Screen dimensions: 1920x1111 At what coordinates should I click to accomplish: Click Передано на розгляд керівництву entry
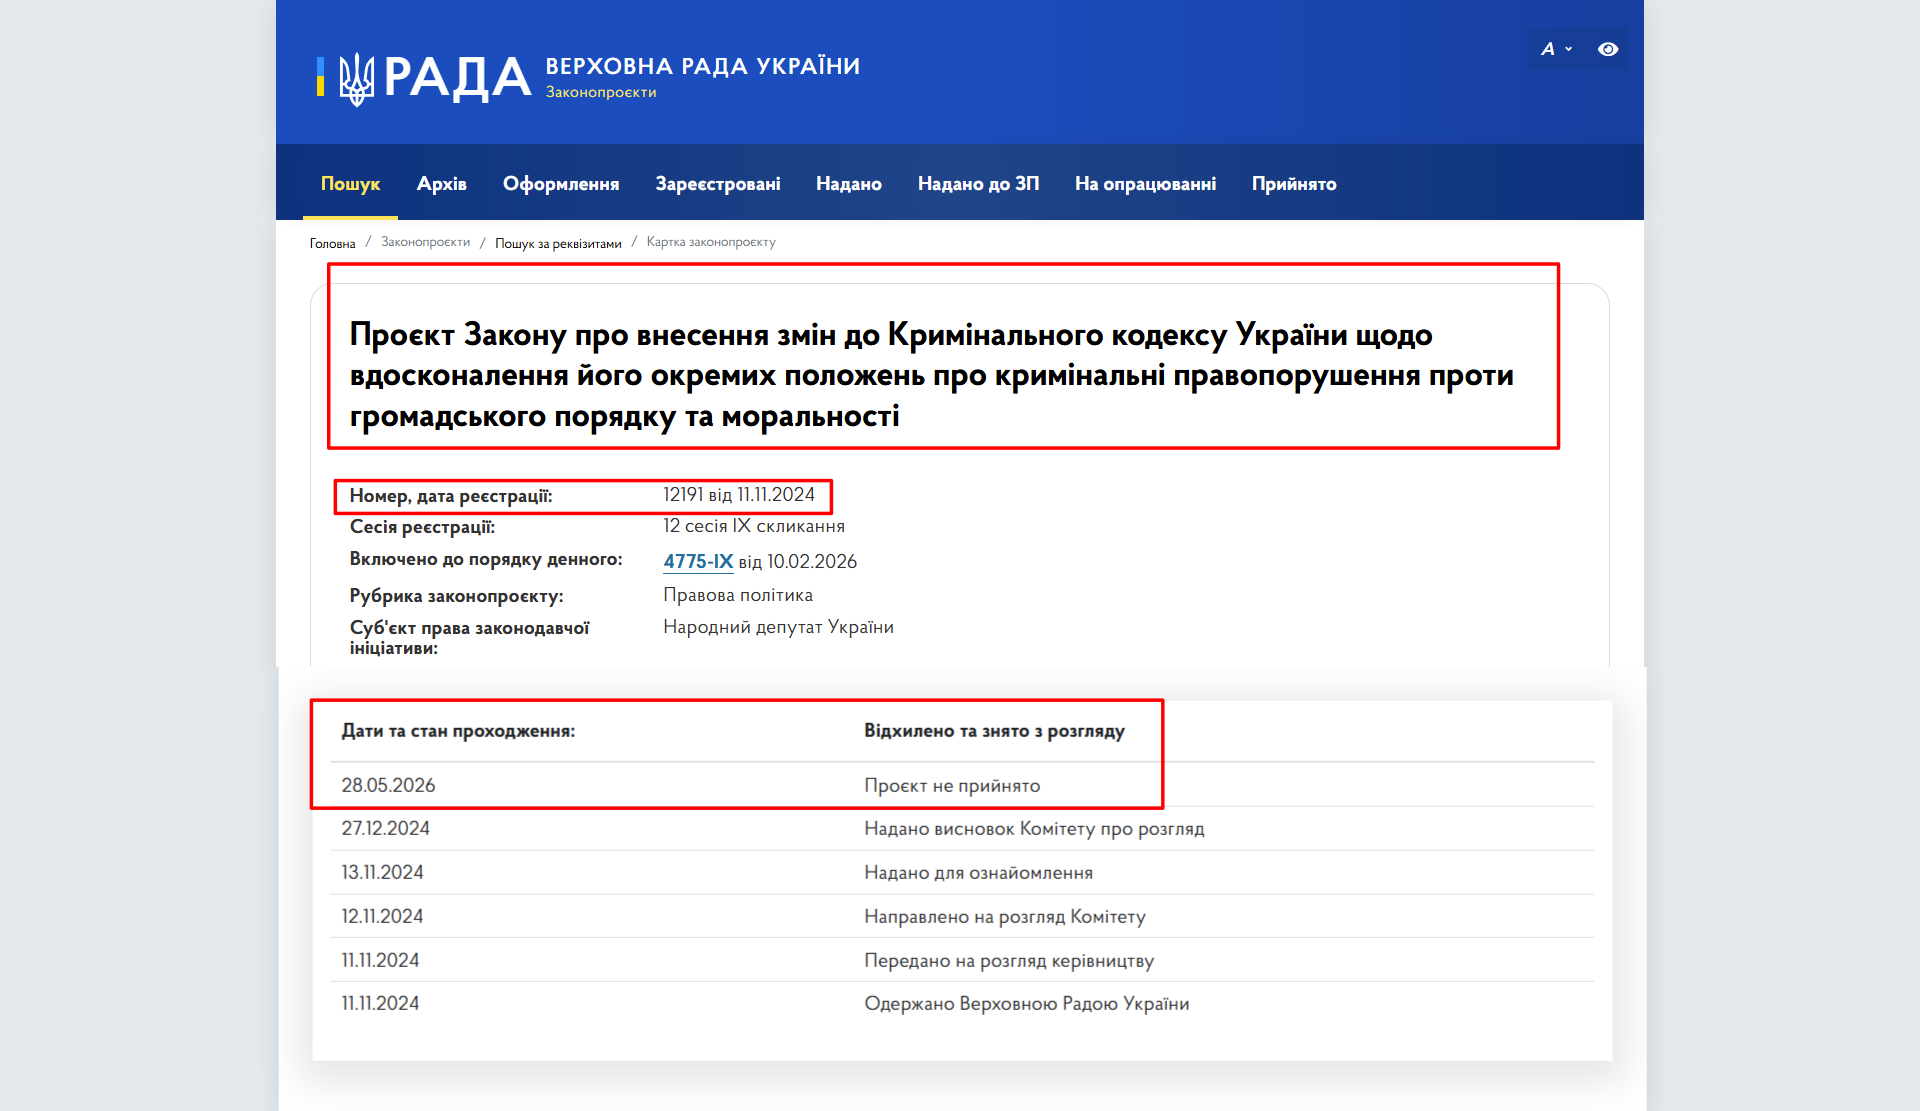click(x=1009, y=961)
